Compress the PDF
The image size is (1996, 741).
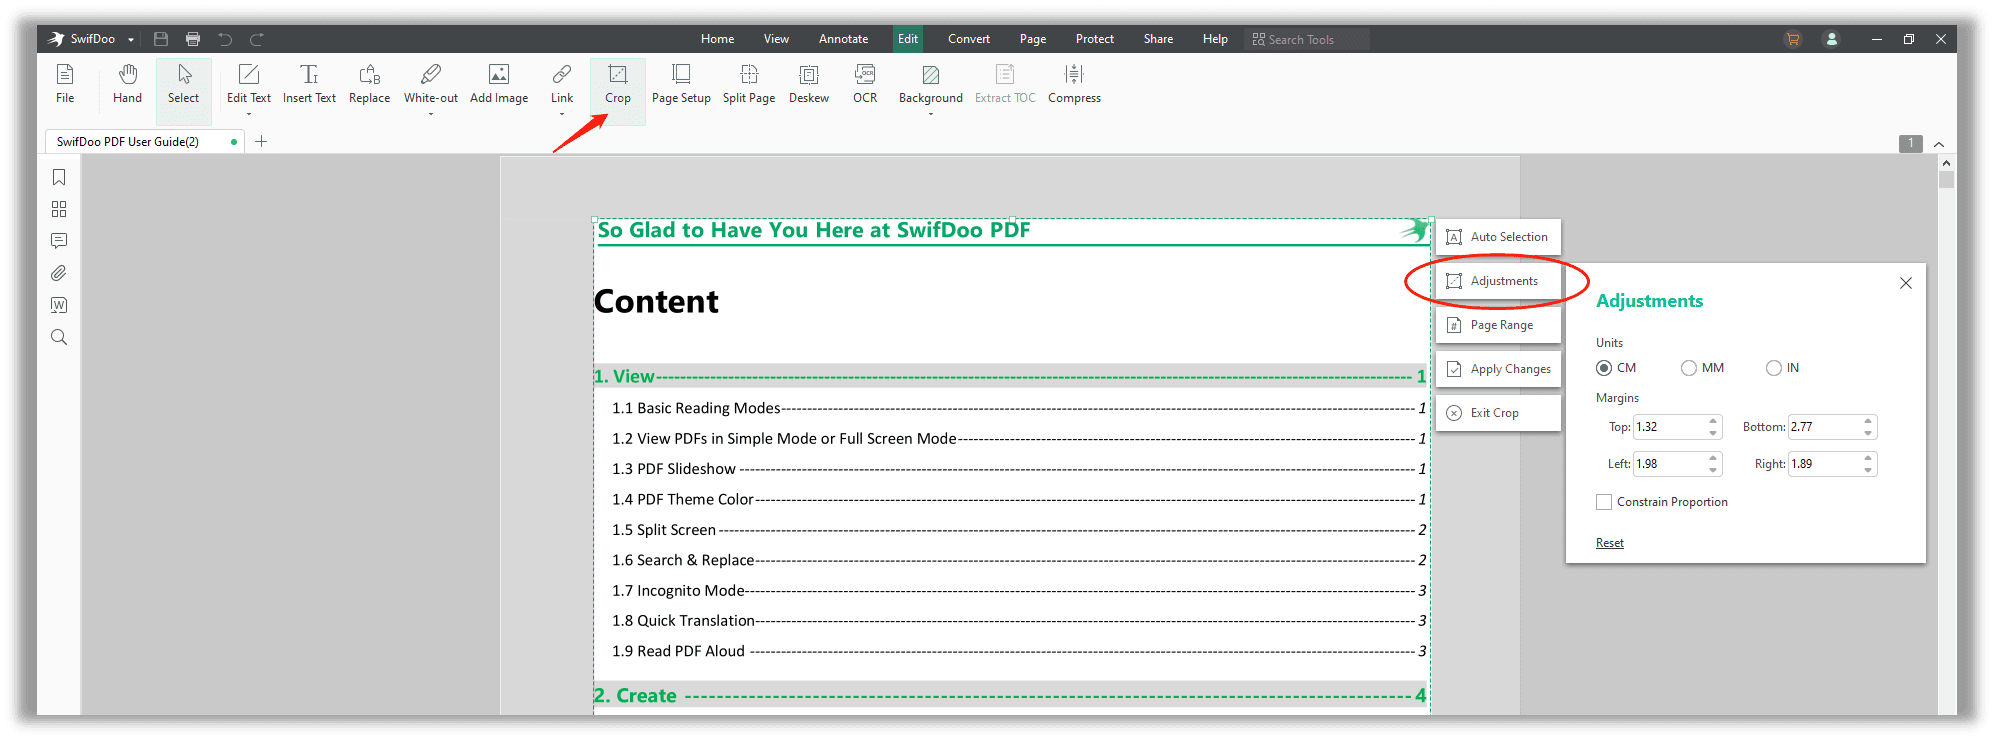(x=1074, y=84)
